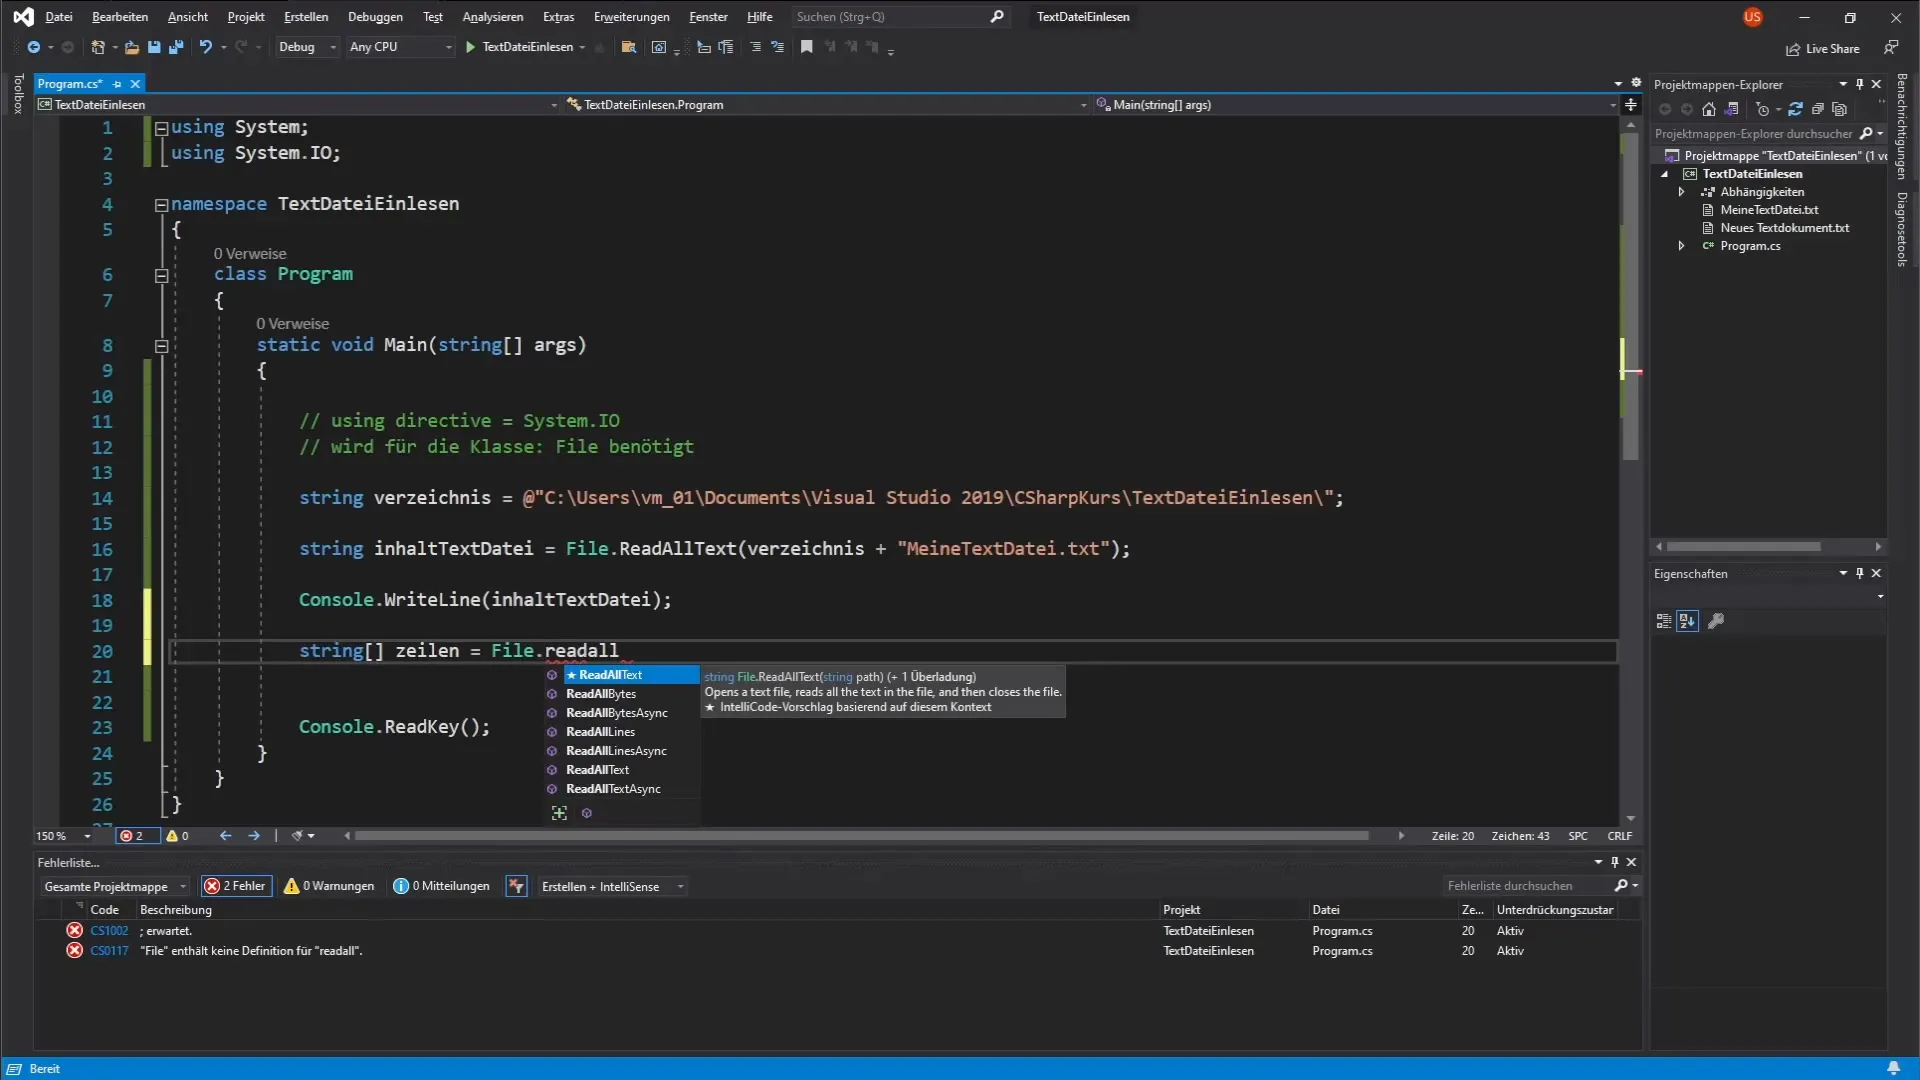Collapse the class Program outline block
Image resolution: width=1920 pixels, height=1080 pixels.
(x=161, y=275)
